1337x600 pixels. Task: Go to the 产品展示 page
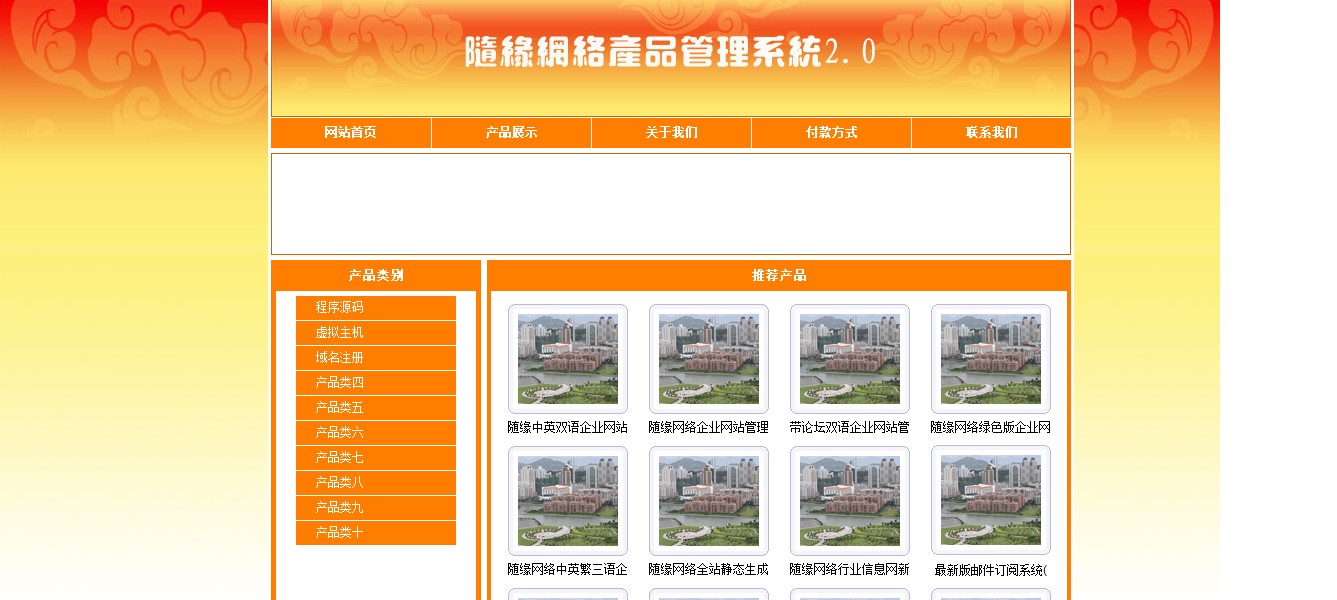click(x=511, y=133)
